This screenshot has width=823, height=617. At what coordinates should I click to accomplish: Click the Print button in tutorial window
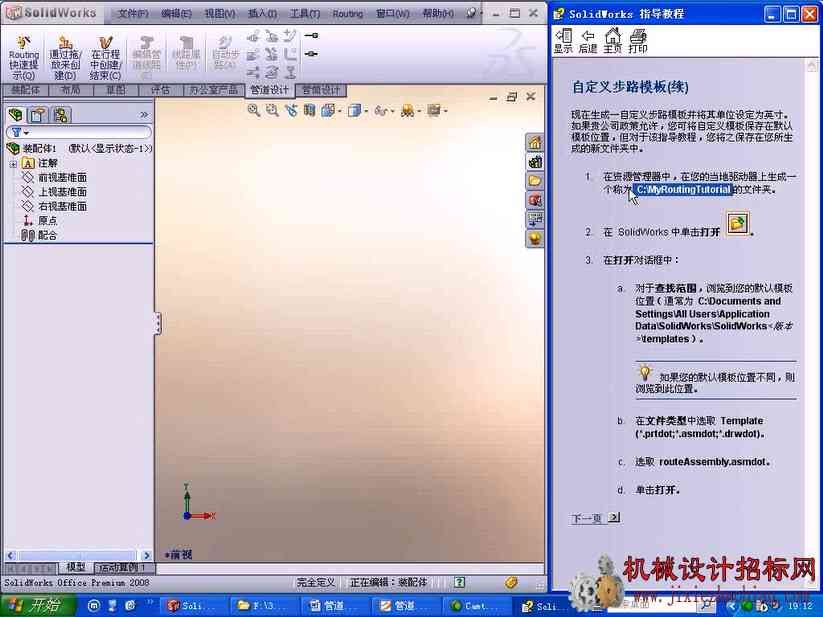[x=637, y=41]
